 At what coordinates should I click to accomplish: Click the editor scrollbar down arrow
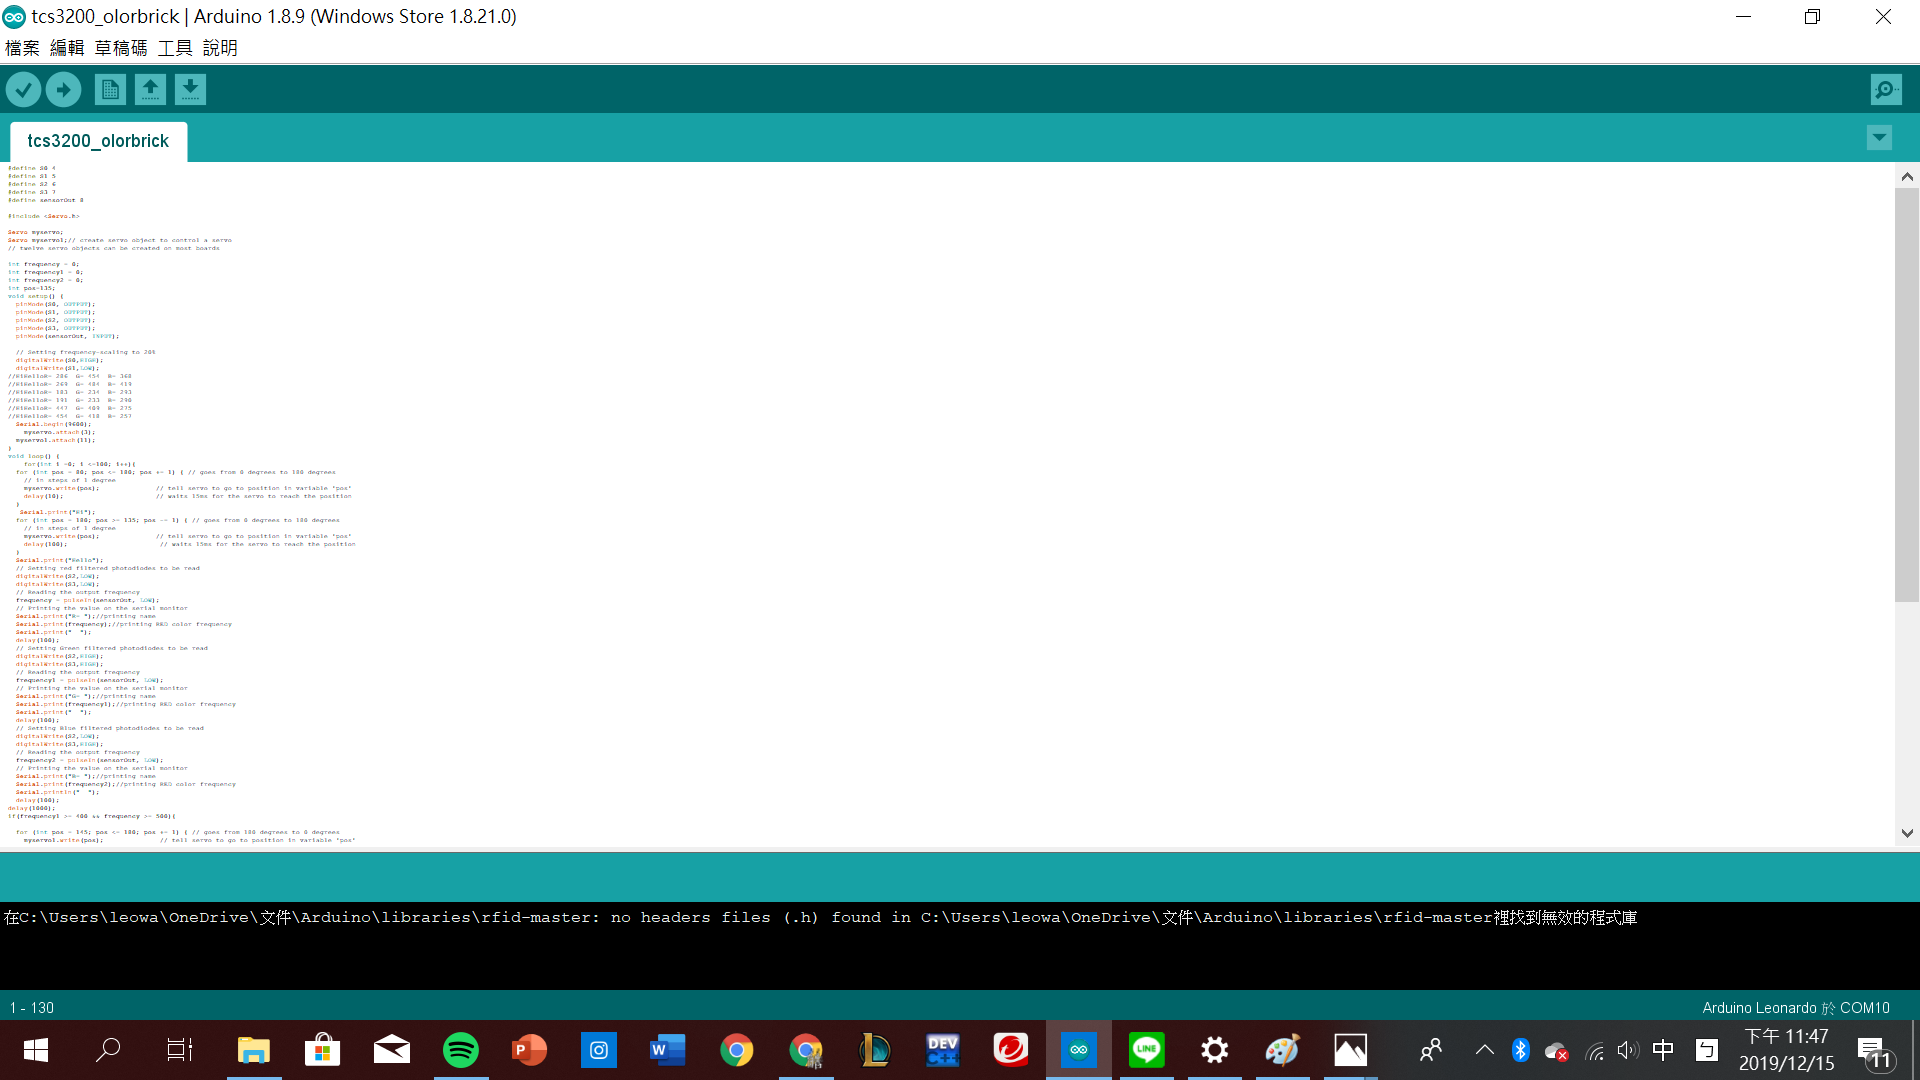tap(1907, 833)
